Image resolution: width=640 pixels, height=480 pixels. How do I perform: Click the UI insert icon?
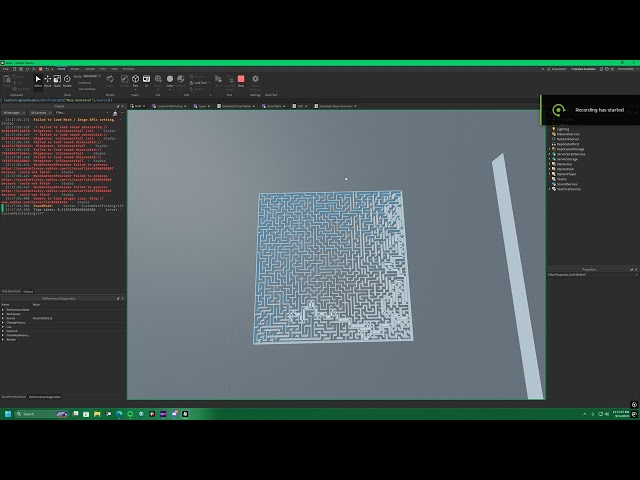point(146,81)
